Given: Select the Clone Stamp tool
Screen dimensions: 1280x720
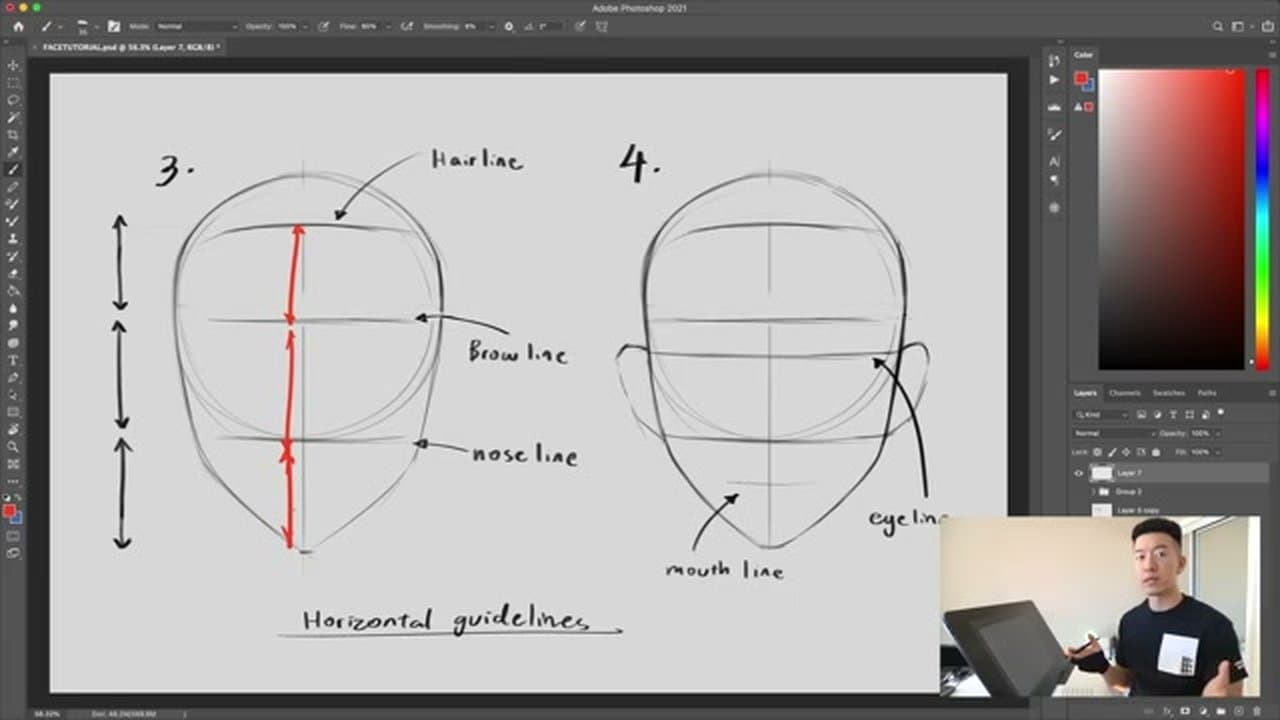Looking at the screenshot, I should [13, 239].
